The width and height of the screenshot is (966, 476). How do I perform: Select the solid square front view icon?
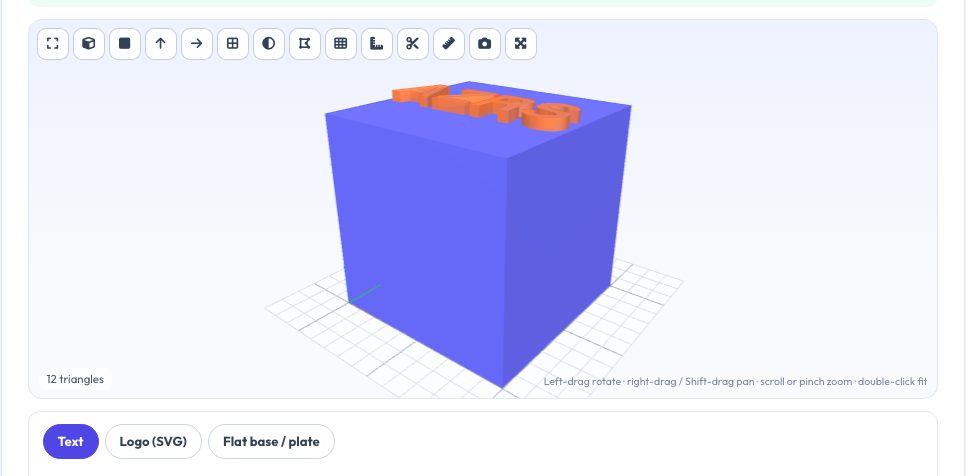click(x=125, y=44)
